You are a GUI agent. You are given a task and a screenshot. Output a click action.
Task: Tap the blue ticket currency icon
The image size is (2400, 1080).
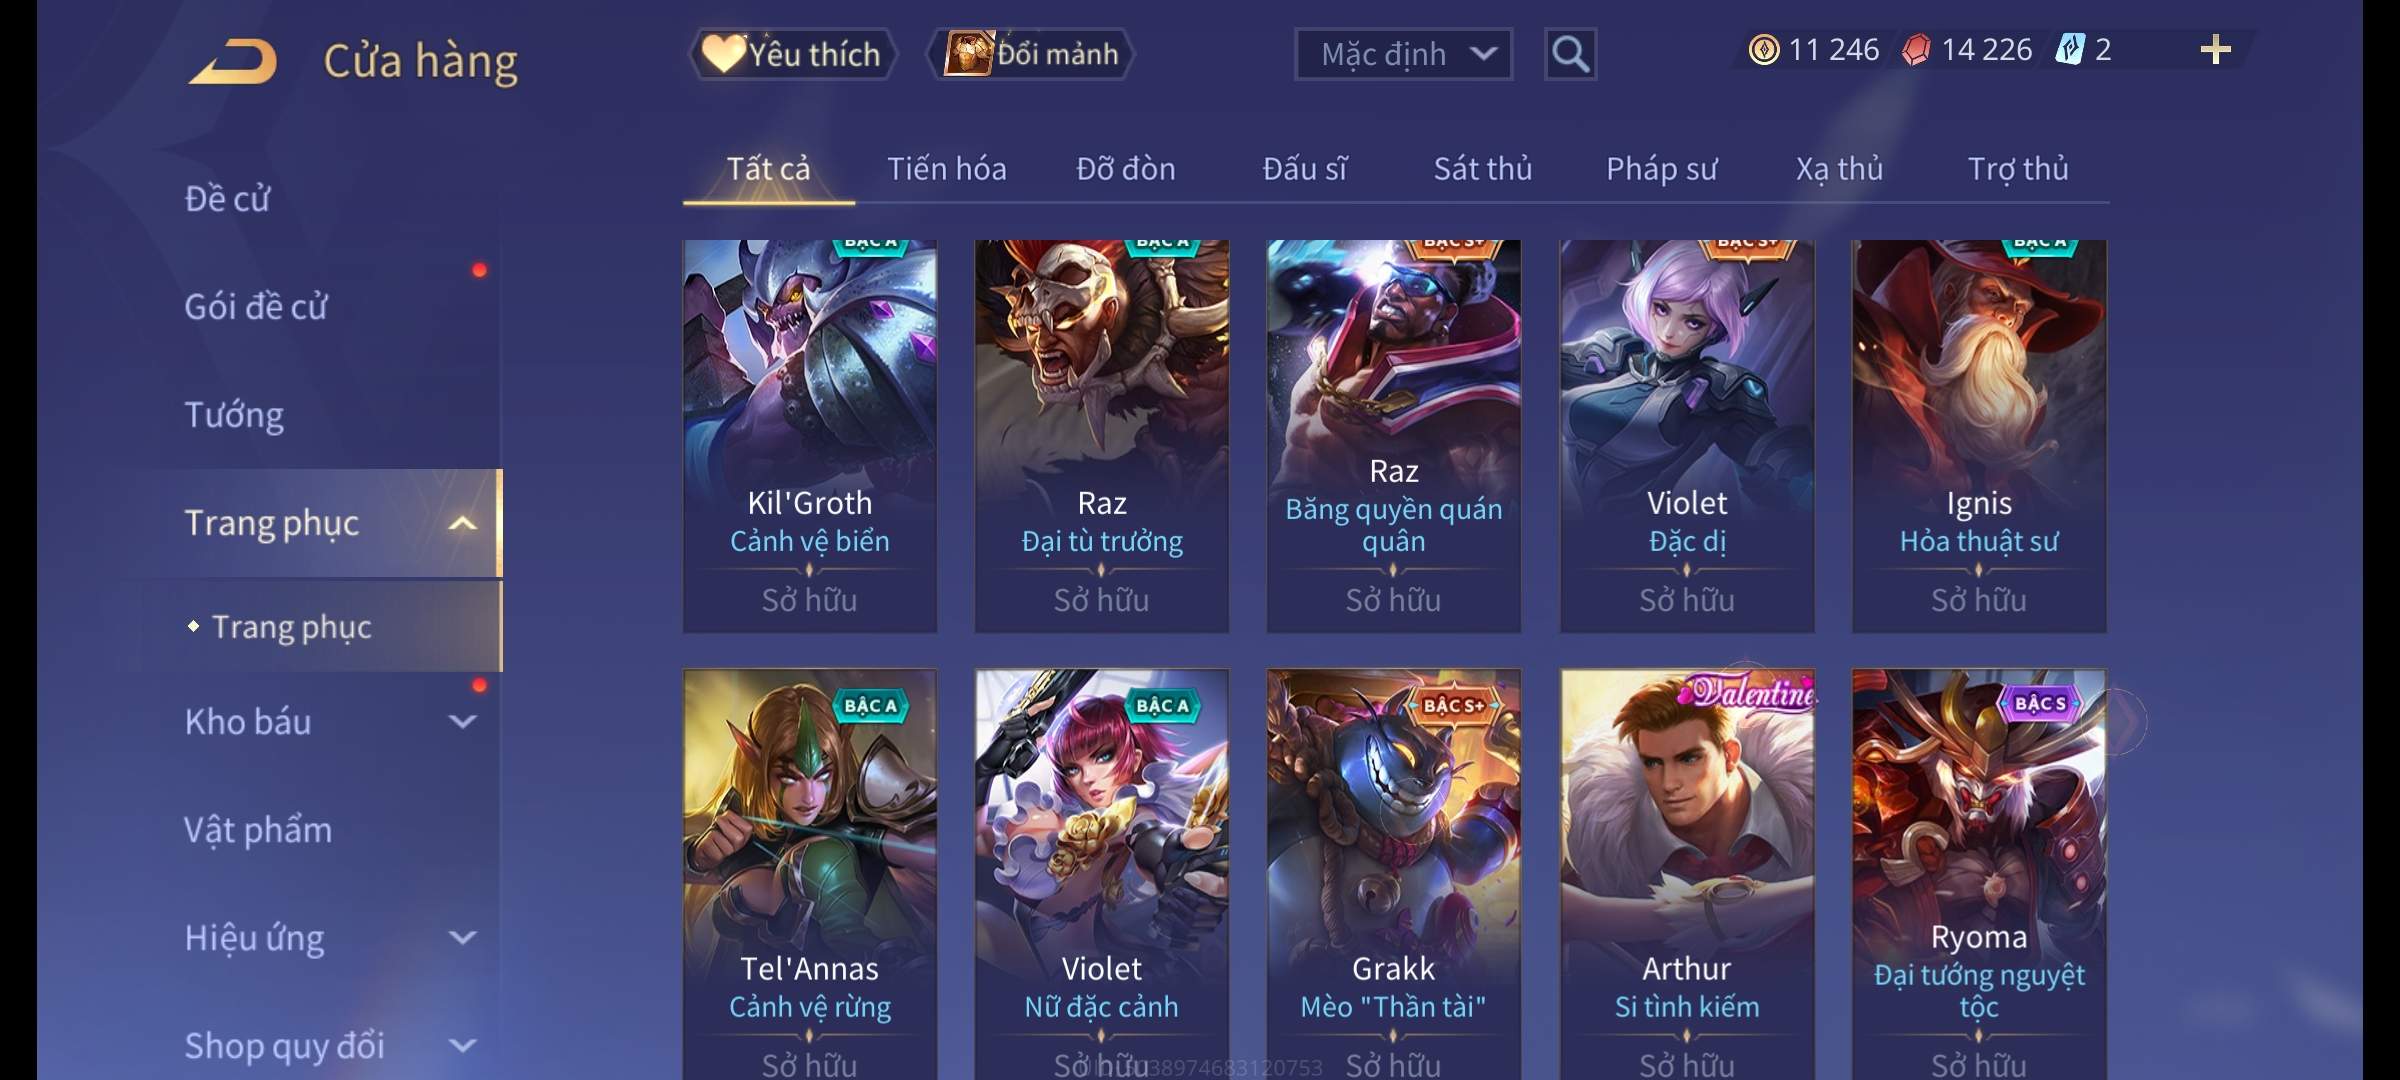tap(2069, 50)
